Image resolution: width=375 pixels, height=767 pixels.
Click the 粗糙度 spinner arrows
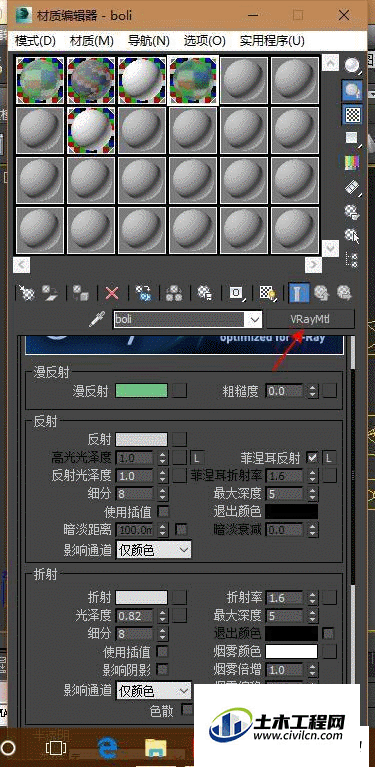click(x=313, y=391)
